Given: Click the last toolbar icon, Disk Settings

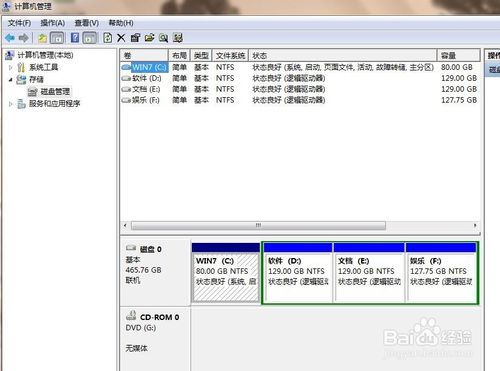Looking at the screenshot, I should pyautogui.click(x=178, y=38).
